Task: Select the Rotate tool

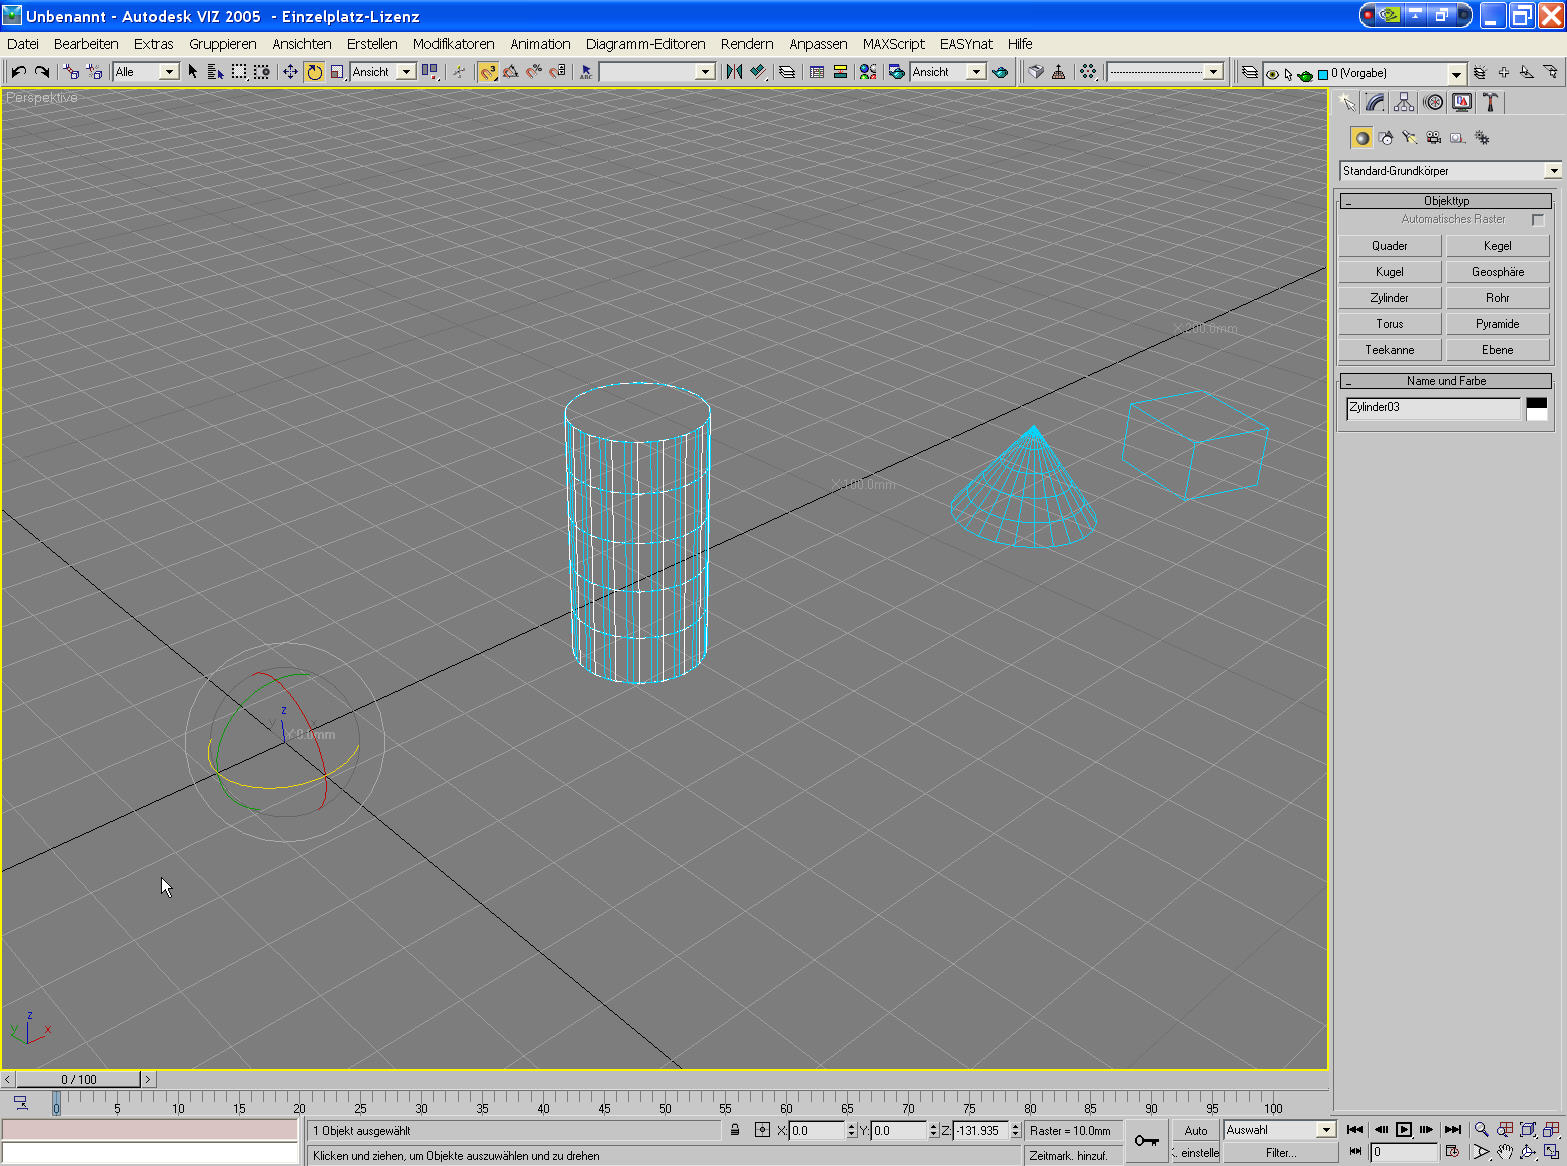Action: pos(314,72)
